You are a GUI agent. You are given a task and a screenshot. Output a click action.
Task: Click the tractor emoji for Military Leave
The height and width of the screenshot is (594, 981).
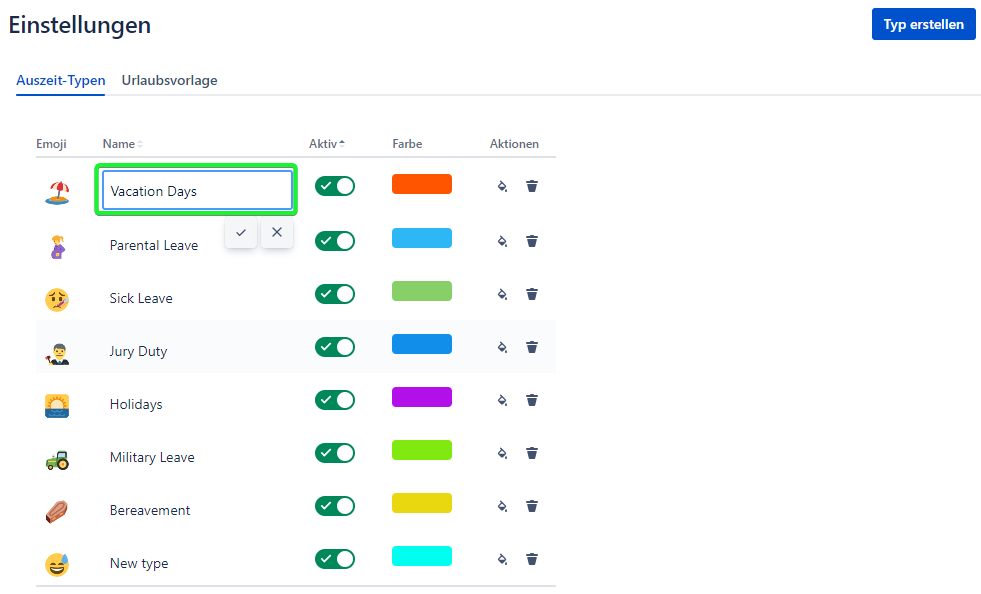tap(57, 458)
